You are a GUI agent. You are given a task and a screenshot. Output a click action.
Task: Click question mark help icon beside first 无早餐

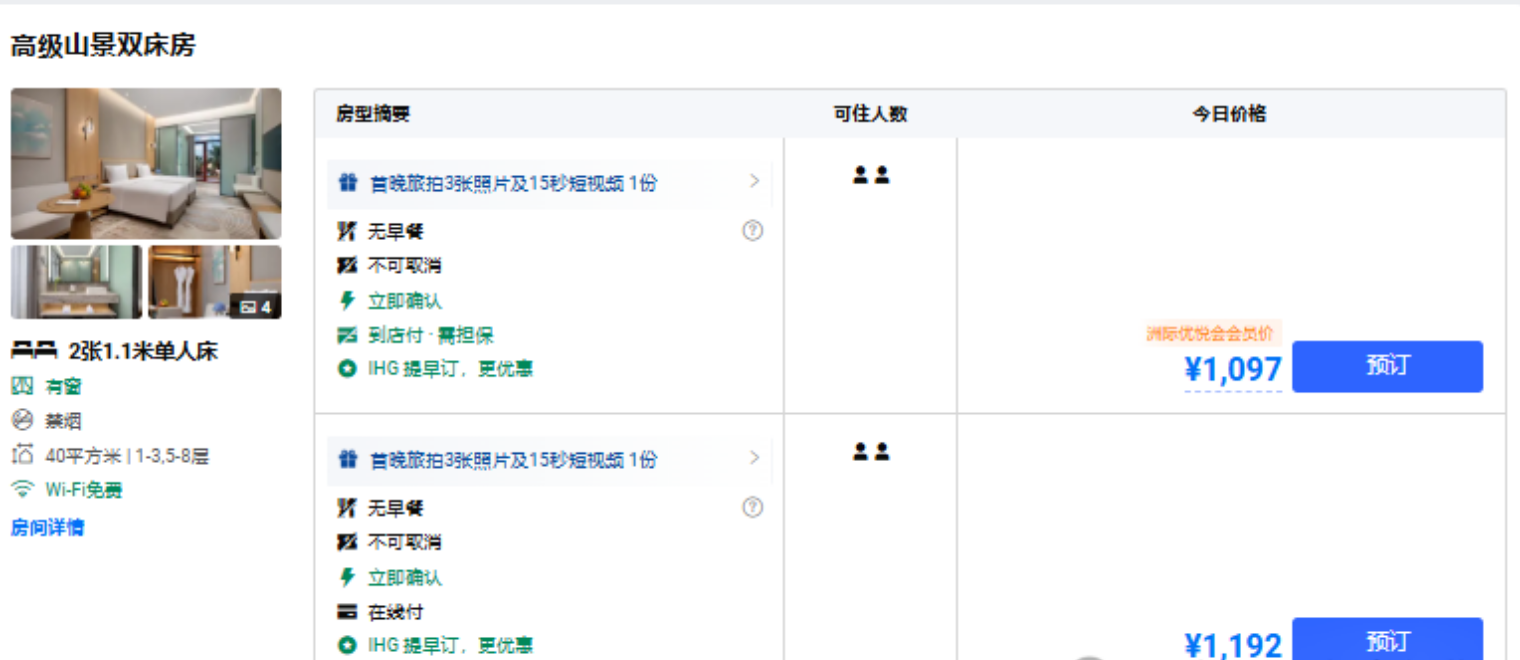tap(753, 231)
